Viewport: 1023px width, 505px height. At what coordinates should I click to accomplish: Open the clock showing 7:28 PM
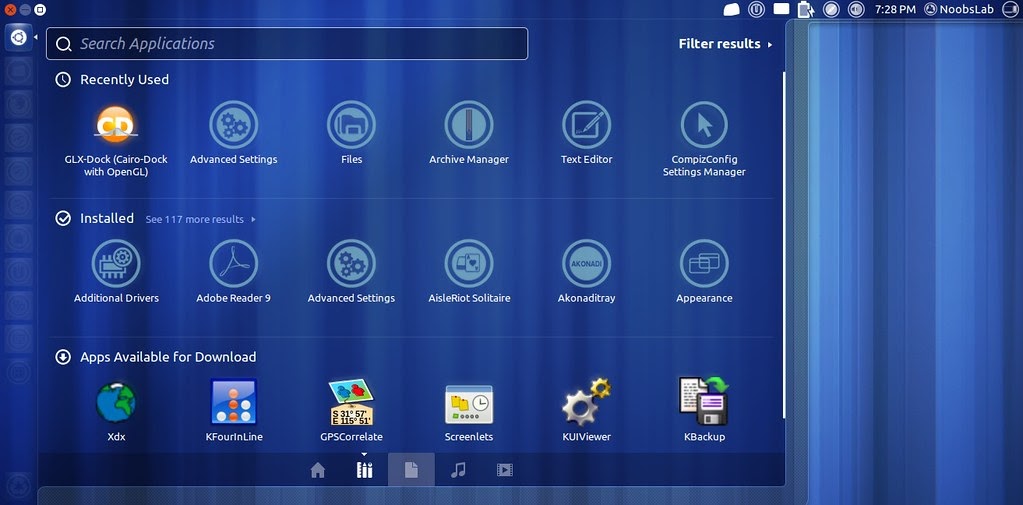click(x=895, y=9)
